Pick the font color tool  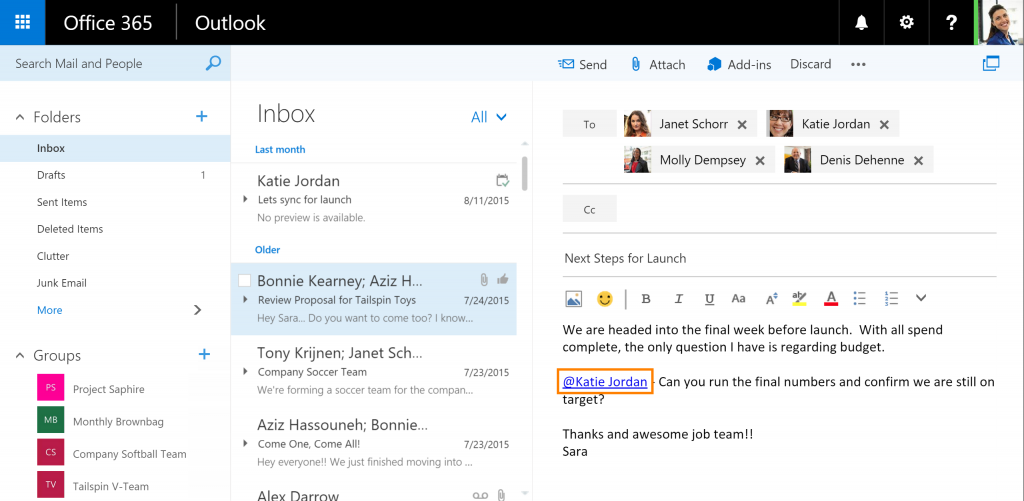tap(830, 298)
